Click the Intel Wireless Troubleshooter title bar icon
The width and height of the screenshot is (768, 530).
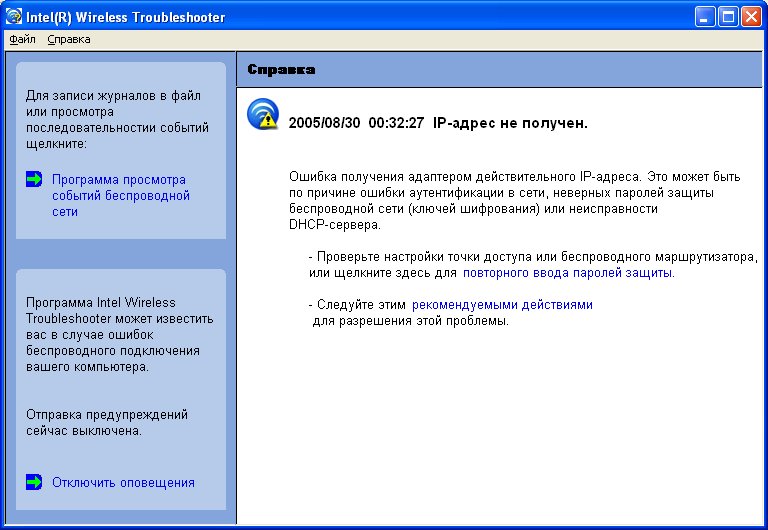click(14, 17)
